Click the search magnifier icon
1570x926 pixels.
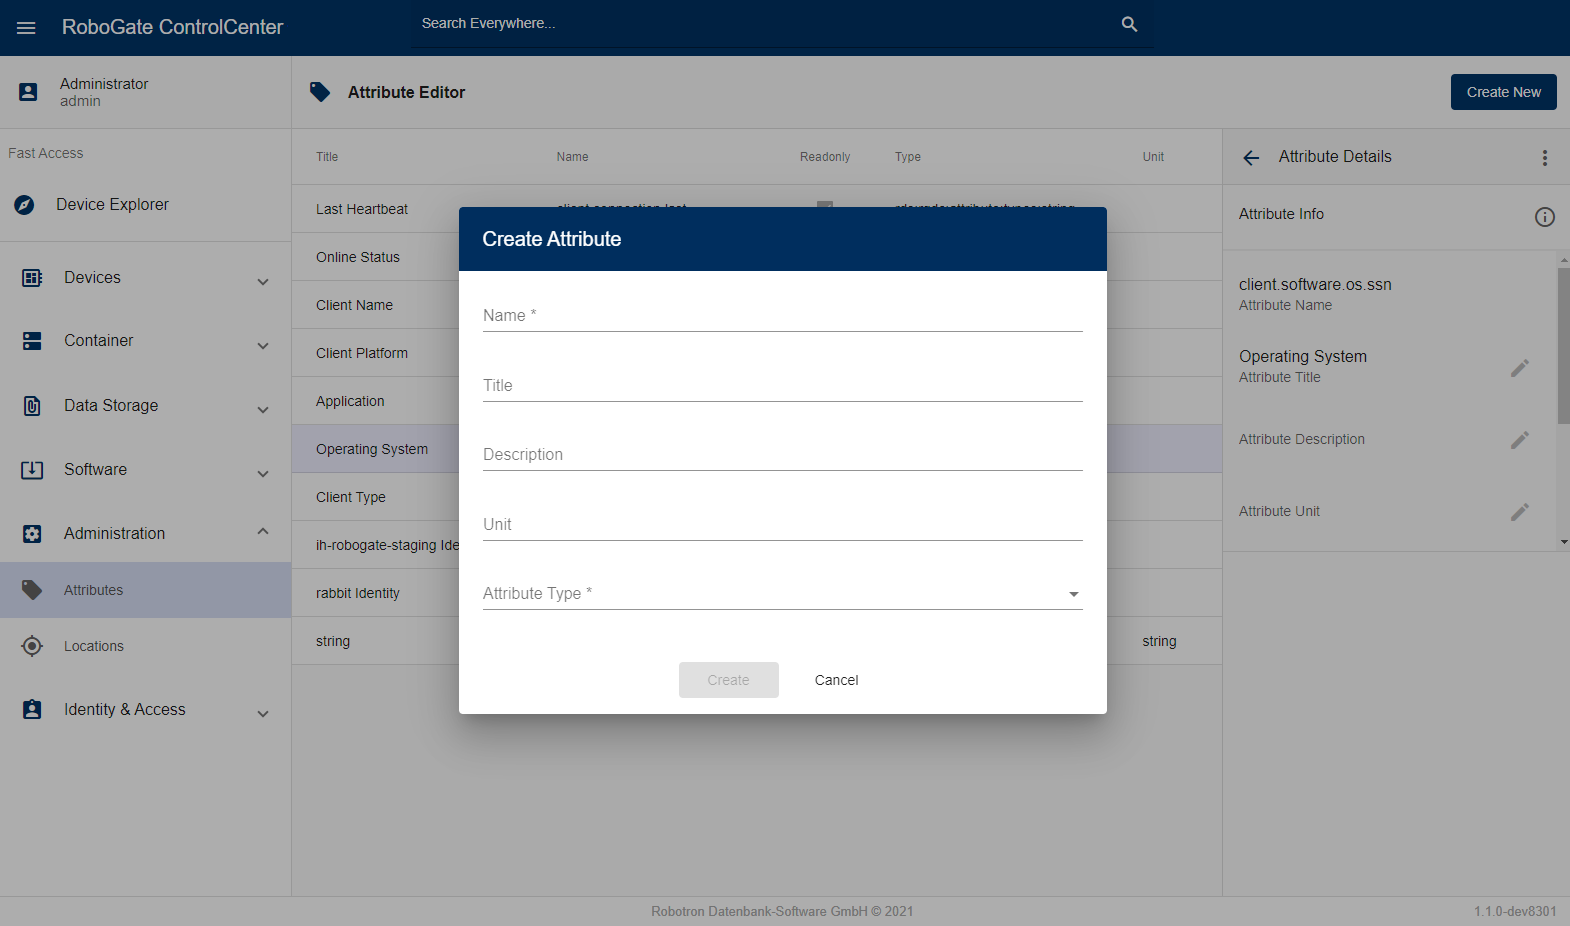[x=1129, y=24]
